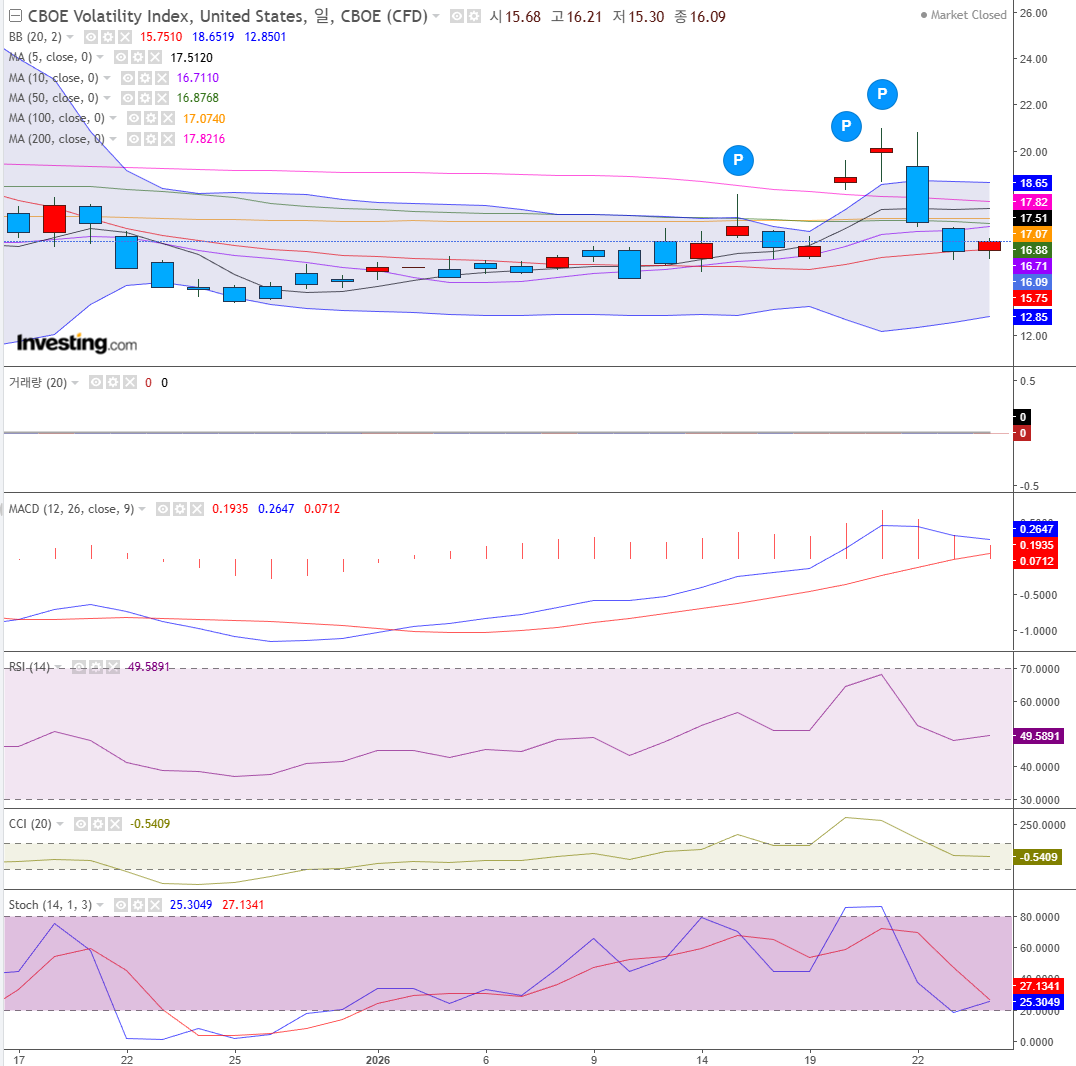Select the 'MACD (12, 26, close, 9)' label
Viewport: 1076px width, 1066px height.
click(71, 509)
